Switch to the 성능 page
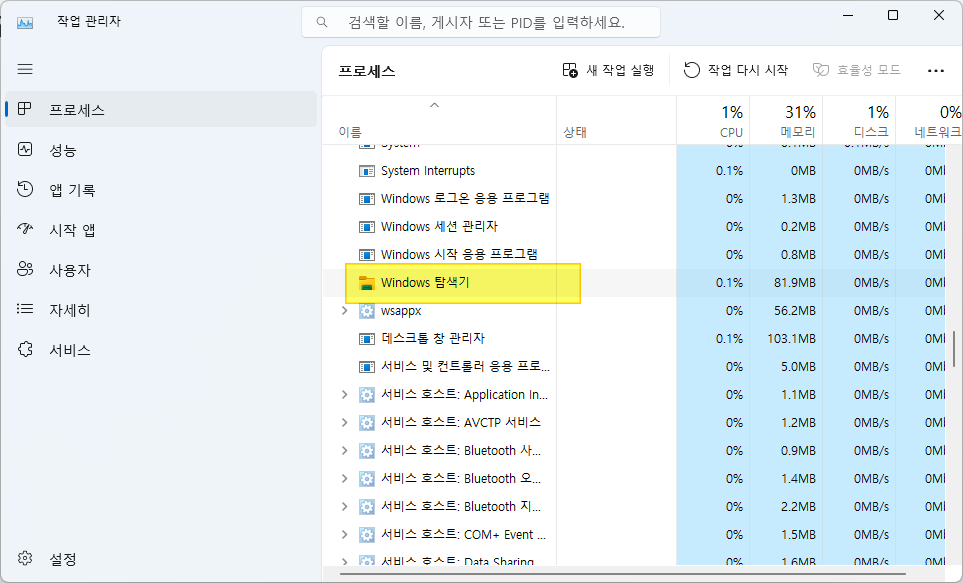The width and height of the screenshot is (963, 583). (x=161, y=149)
